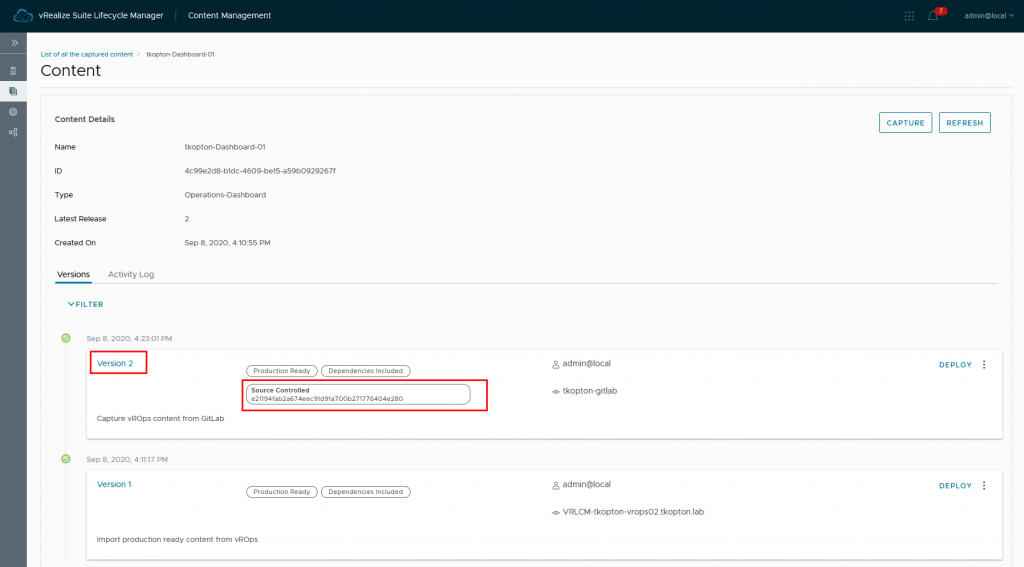Open the notifications bell
Viewport: 1024px width, 567px height.
point(933,16)
